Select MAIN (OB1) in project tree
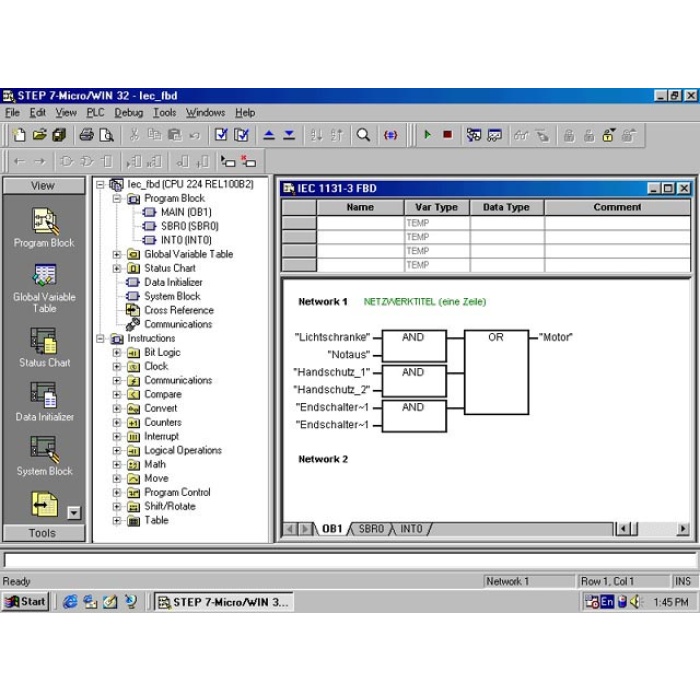 tap(186, 212)
